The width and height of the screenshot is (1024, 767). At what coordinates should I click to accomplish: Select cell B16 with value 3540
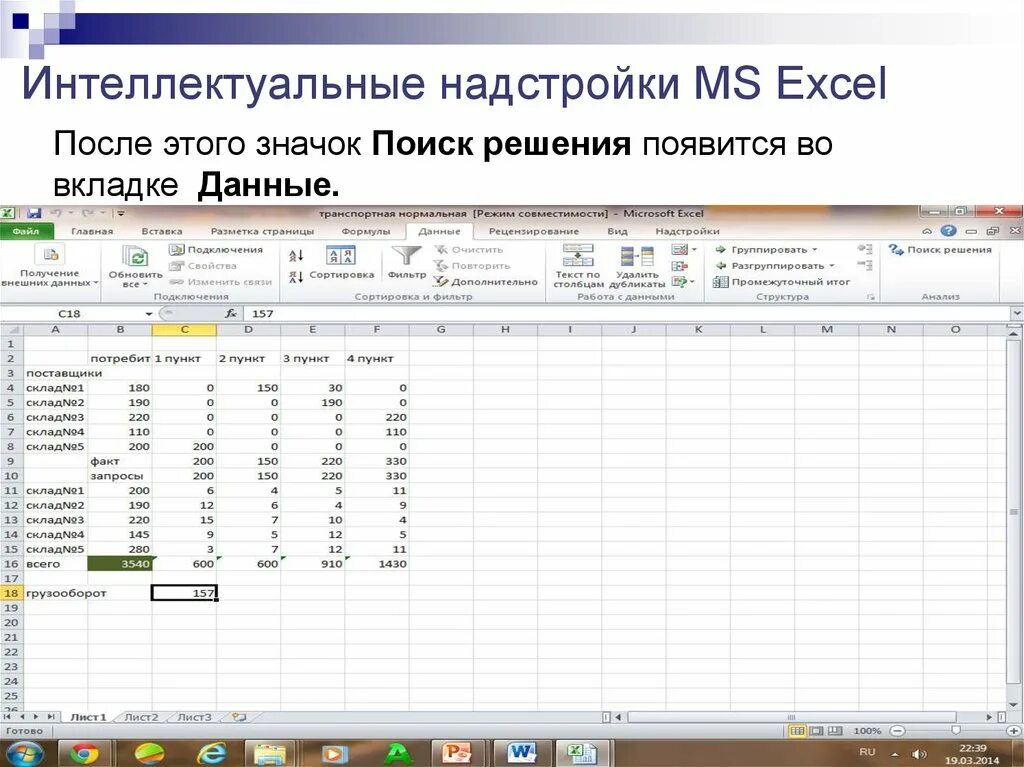tap(120, 563)
